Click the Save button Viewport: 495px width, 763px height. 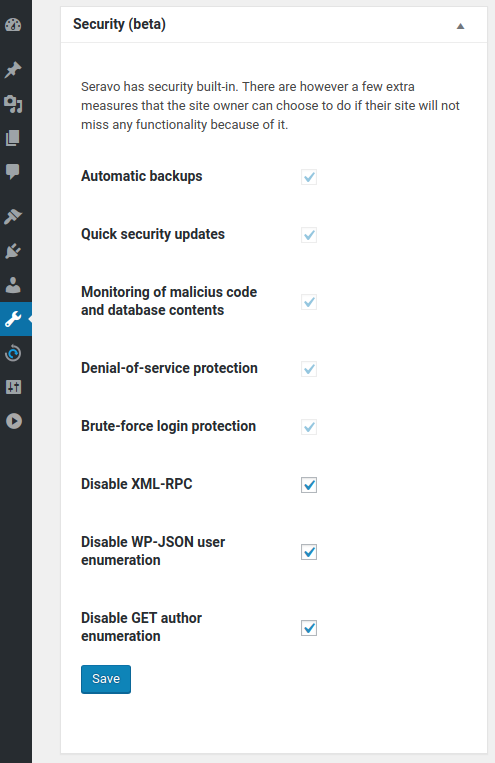(106, 679)
